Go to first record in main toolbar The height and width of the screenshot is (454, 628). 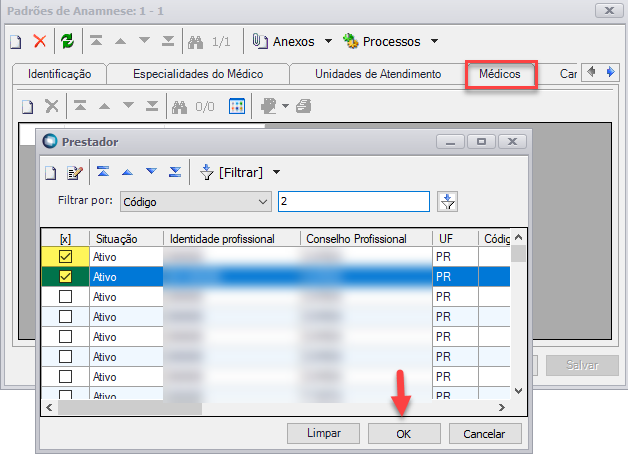(96, 41)
